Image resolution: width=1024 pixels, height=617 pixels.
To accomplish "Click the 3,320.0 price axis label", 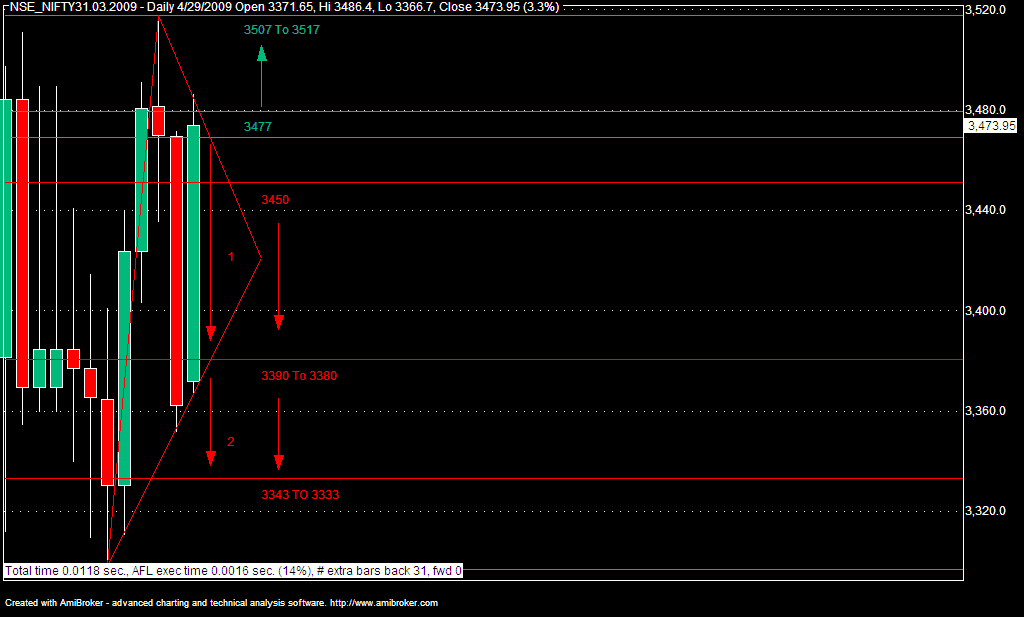I will click(985, 511).
